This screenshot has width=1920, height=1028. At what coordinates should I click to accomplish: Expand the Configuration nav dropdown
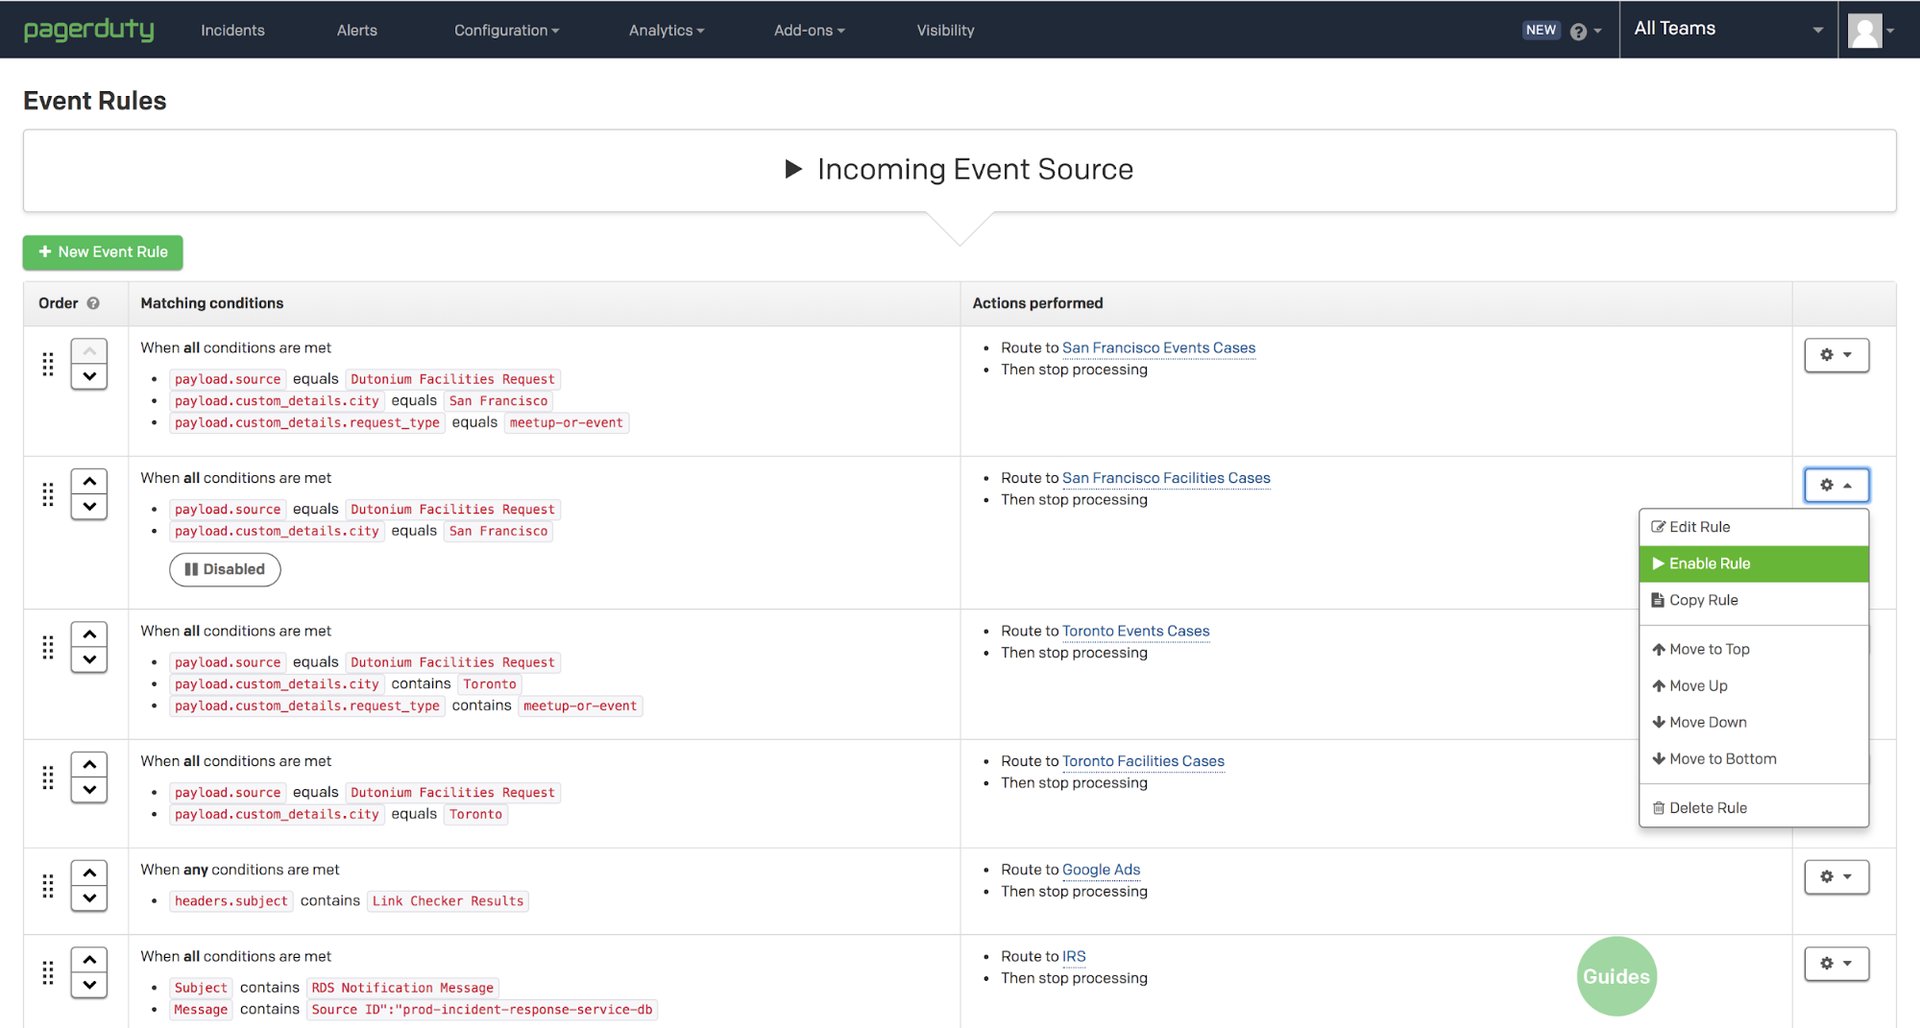506,30
